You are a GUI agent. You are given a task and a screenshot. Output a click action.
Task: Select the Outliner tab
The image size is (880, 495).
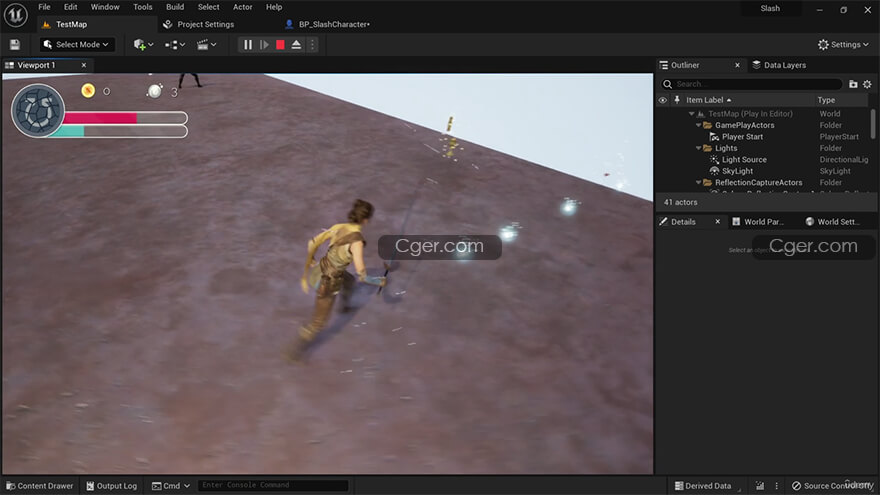(685, 65)
